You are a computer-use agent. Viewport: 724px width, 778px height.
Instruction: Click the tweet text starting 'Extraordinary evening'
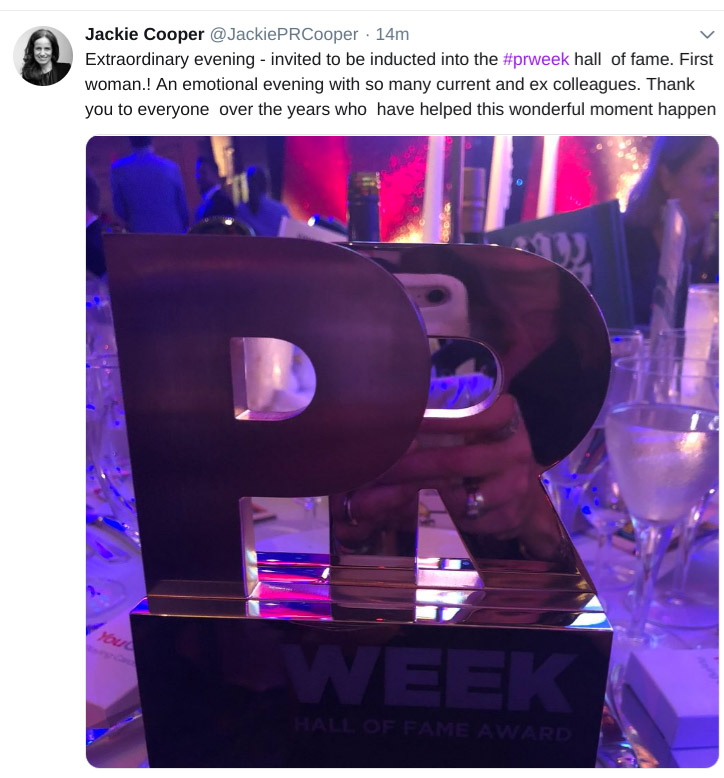tap(400, 84)
